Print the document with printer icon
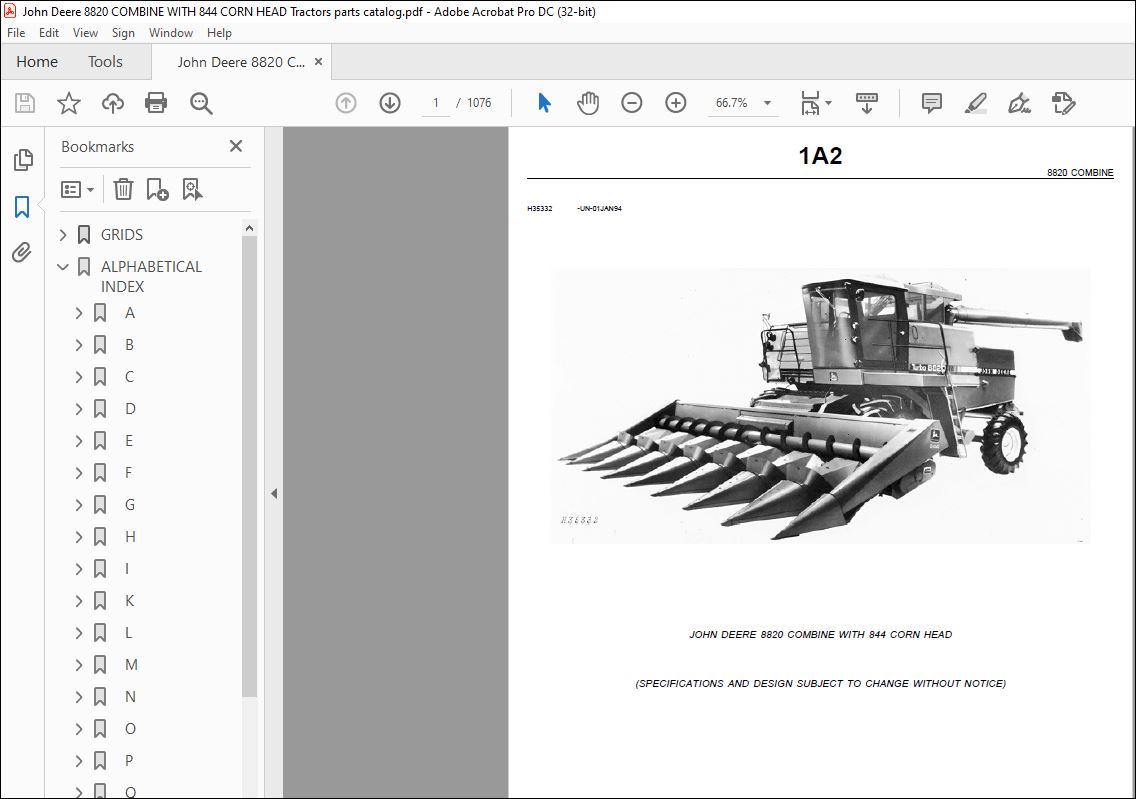Screen dimensions: 1136x799 [x=156, y=103]
